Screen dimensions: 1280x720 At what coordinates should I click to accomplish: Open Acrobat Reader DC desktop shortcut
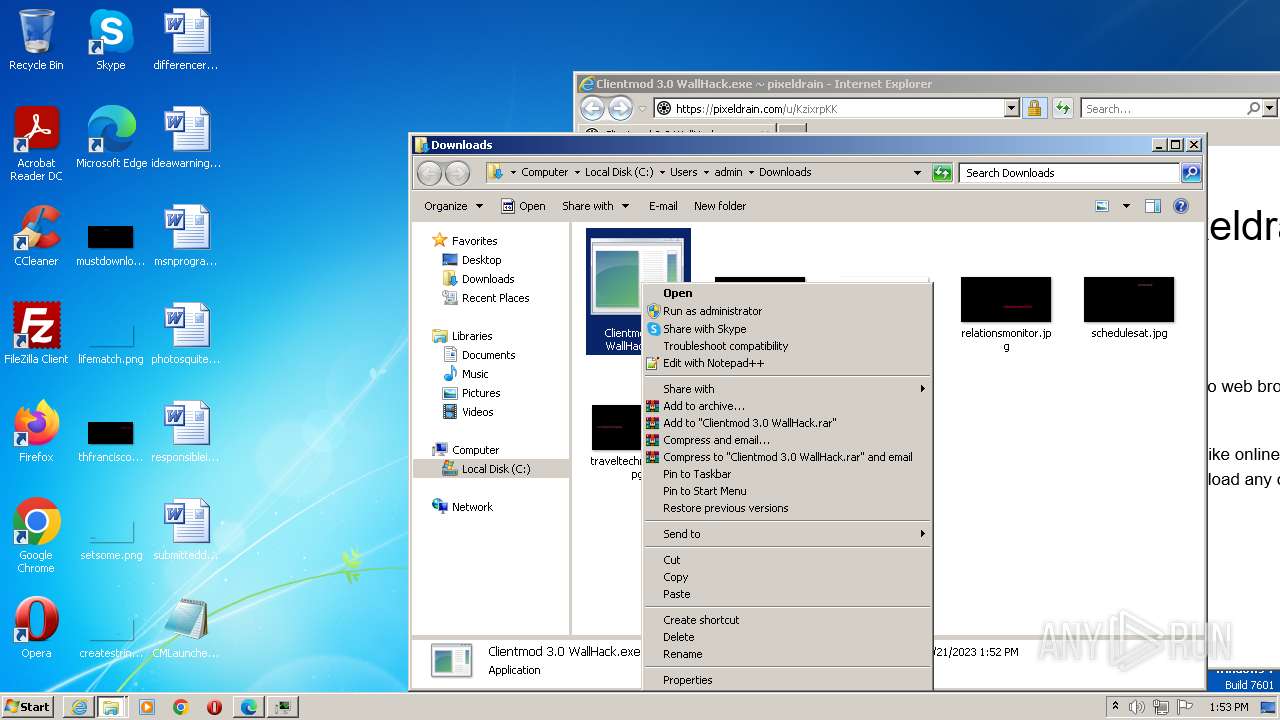36,143
